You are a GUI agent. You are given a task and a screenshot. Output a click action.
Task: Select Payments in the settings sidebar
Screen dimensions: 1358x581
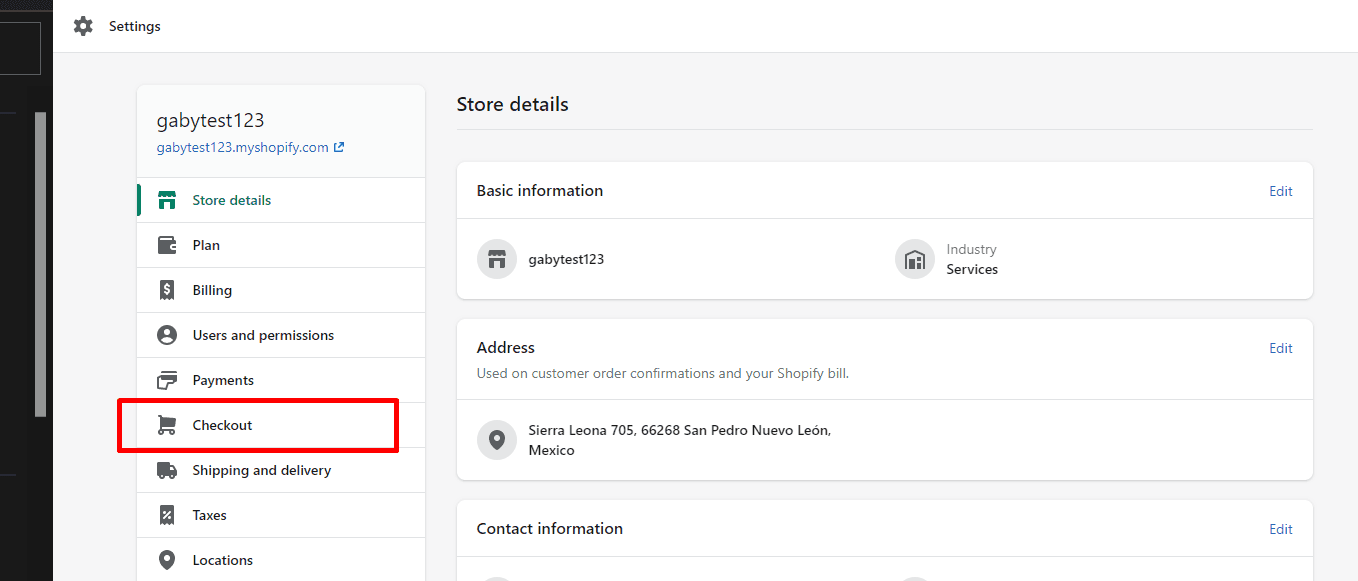[x=281, y=380]
